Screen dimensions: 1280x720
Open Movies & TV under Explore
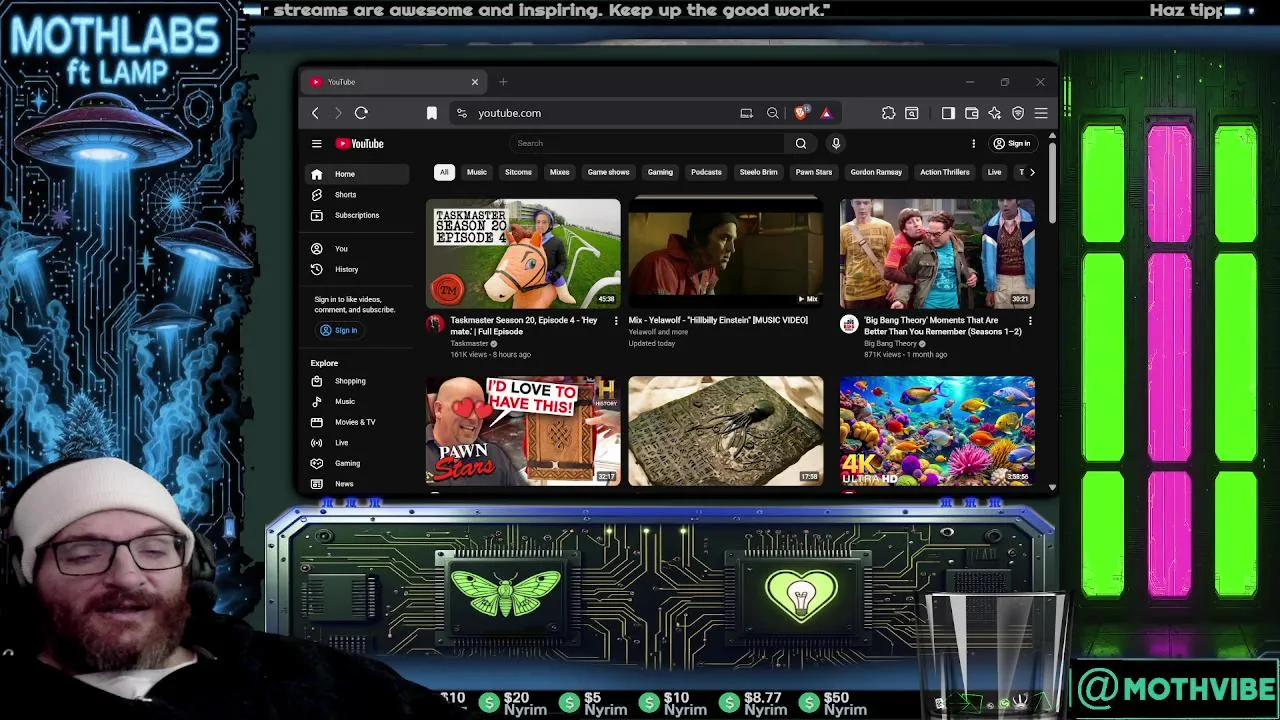(357, 422)
